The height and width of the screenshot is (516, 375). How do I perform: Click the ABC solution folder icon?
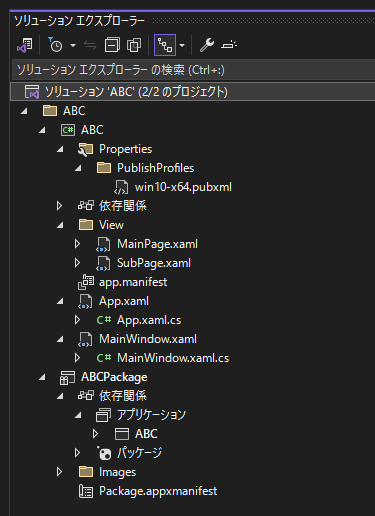click(x=50, y=111)
